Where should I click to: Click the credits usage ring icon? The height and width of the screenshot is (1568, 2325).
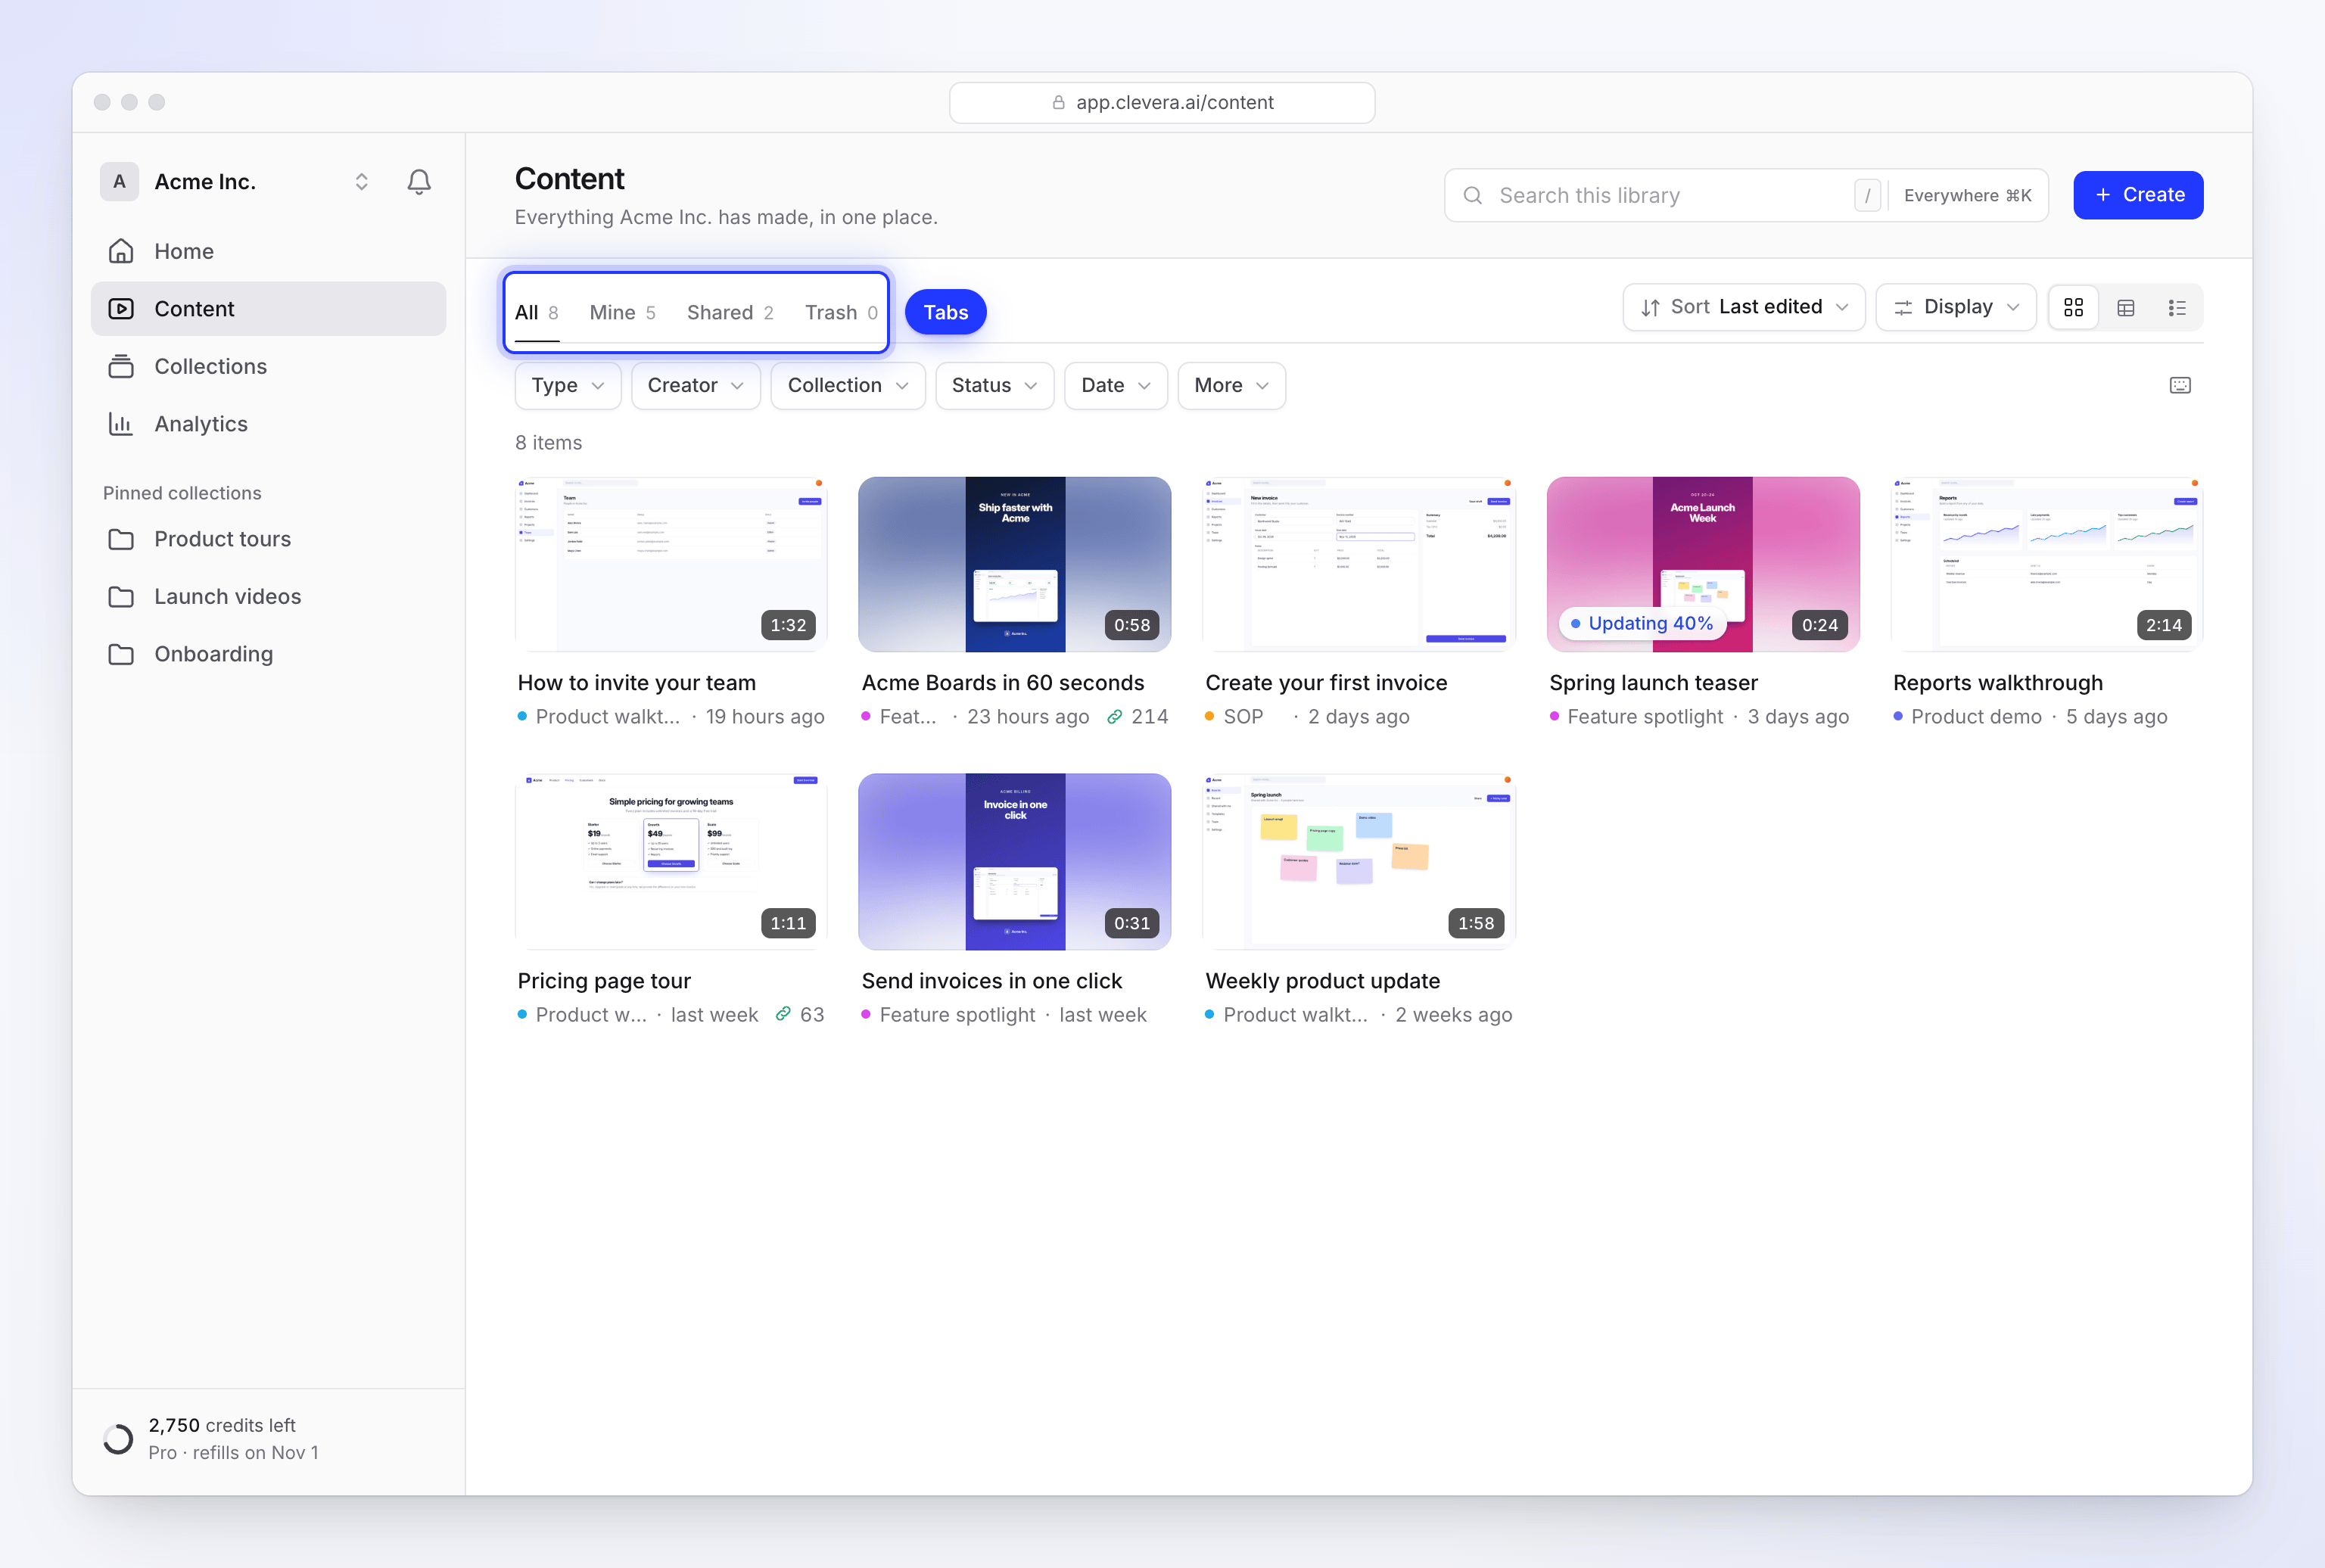pos(118,1438)
